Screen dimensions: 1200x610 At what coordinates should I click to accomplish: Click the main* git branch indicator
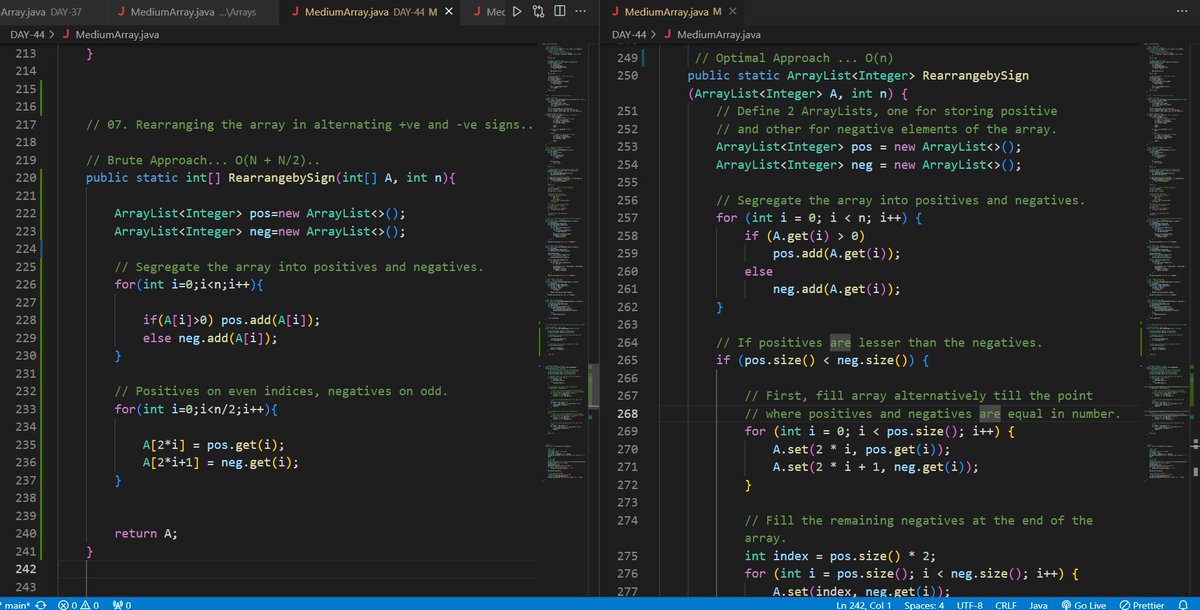pyautogui.click(x=15, y=604)
